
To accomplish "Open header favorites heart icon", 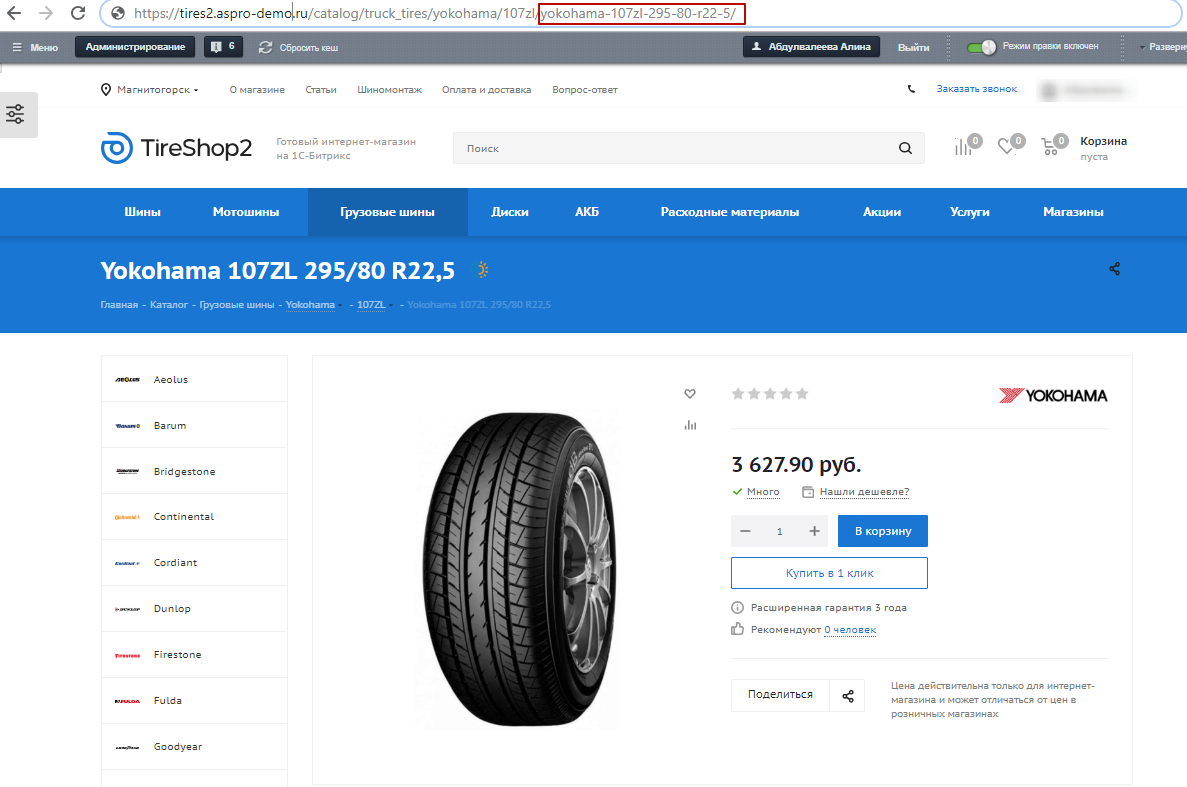I will coord(1010,145).
